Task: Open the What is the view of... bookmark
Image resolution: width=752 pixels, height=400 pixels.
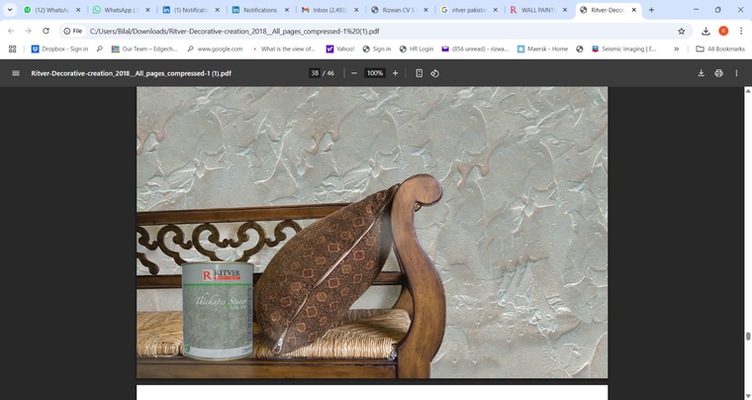Action: [283, 49]
